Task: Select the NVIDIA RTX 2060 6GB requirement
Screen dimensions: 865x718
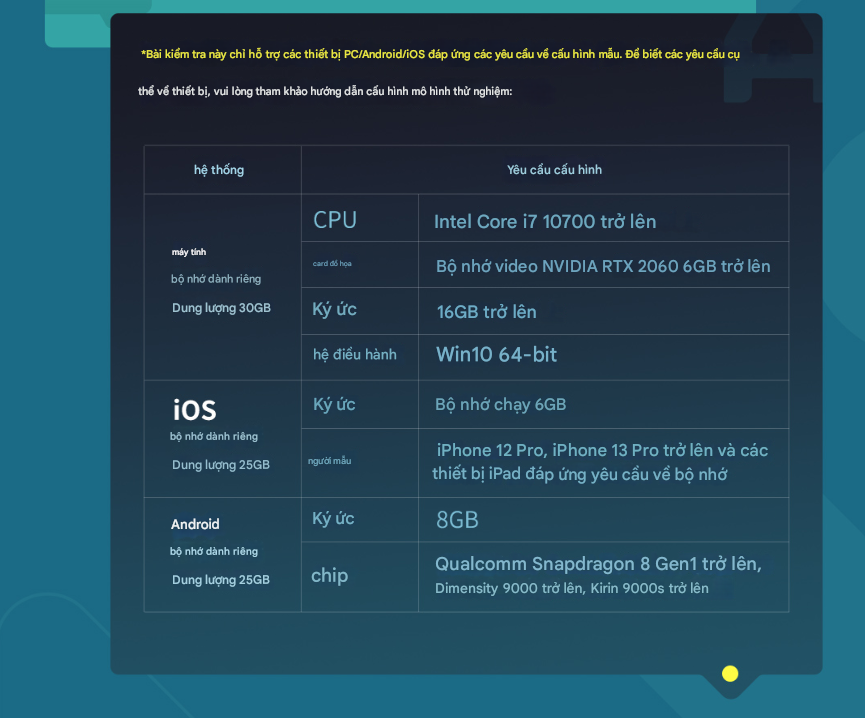Action: click(603, 266)
